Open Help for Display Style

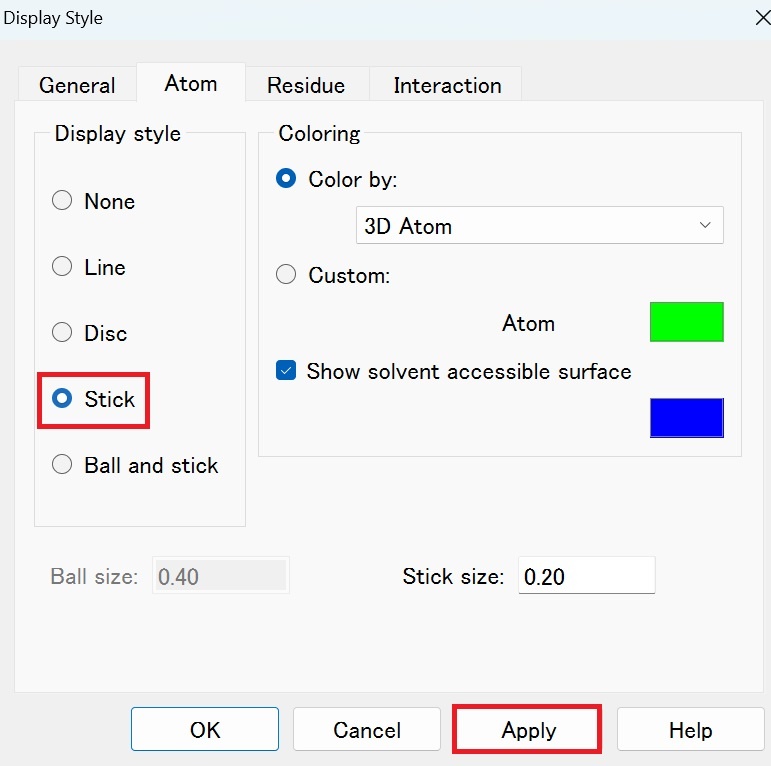tap(690, 729)
